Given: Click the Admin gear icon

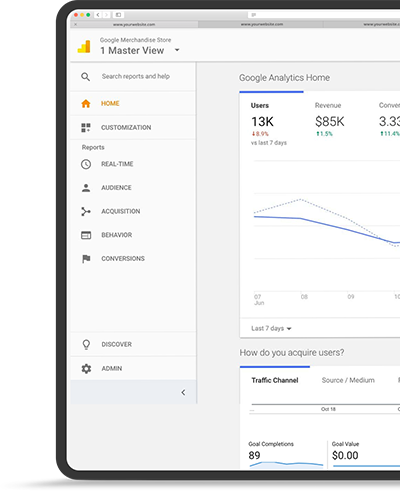Looking at the screenshot, I should click(86, 369).
